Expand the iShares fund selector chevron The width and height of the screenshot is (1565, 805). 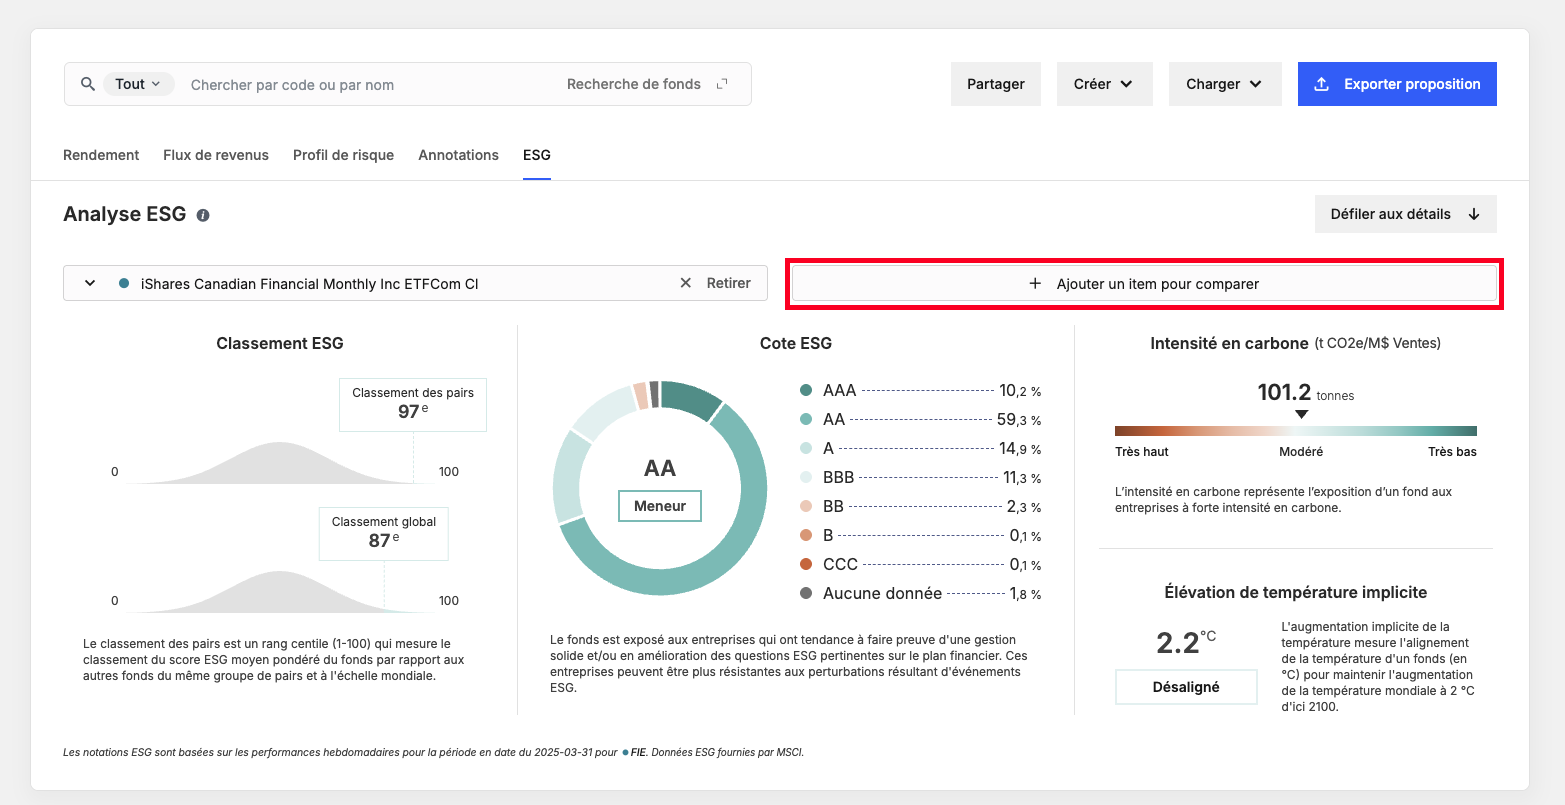click(x=90, y=283)
